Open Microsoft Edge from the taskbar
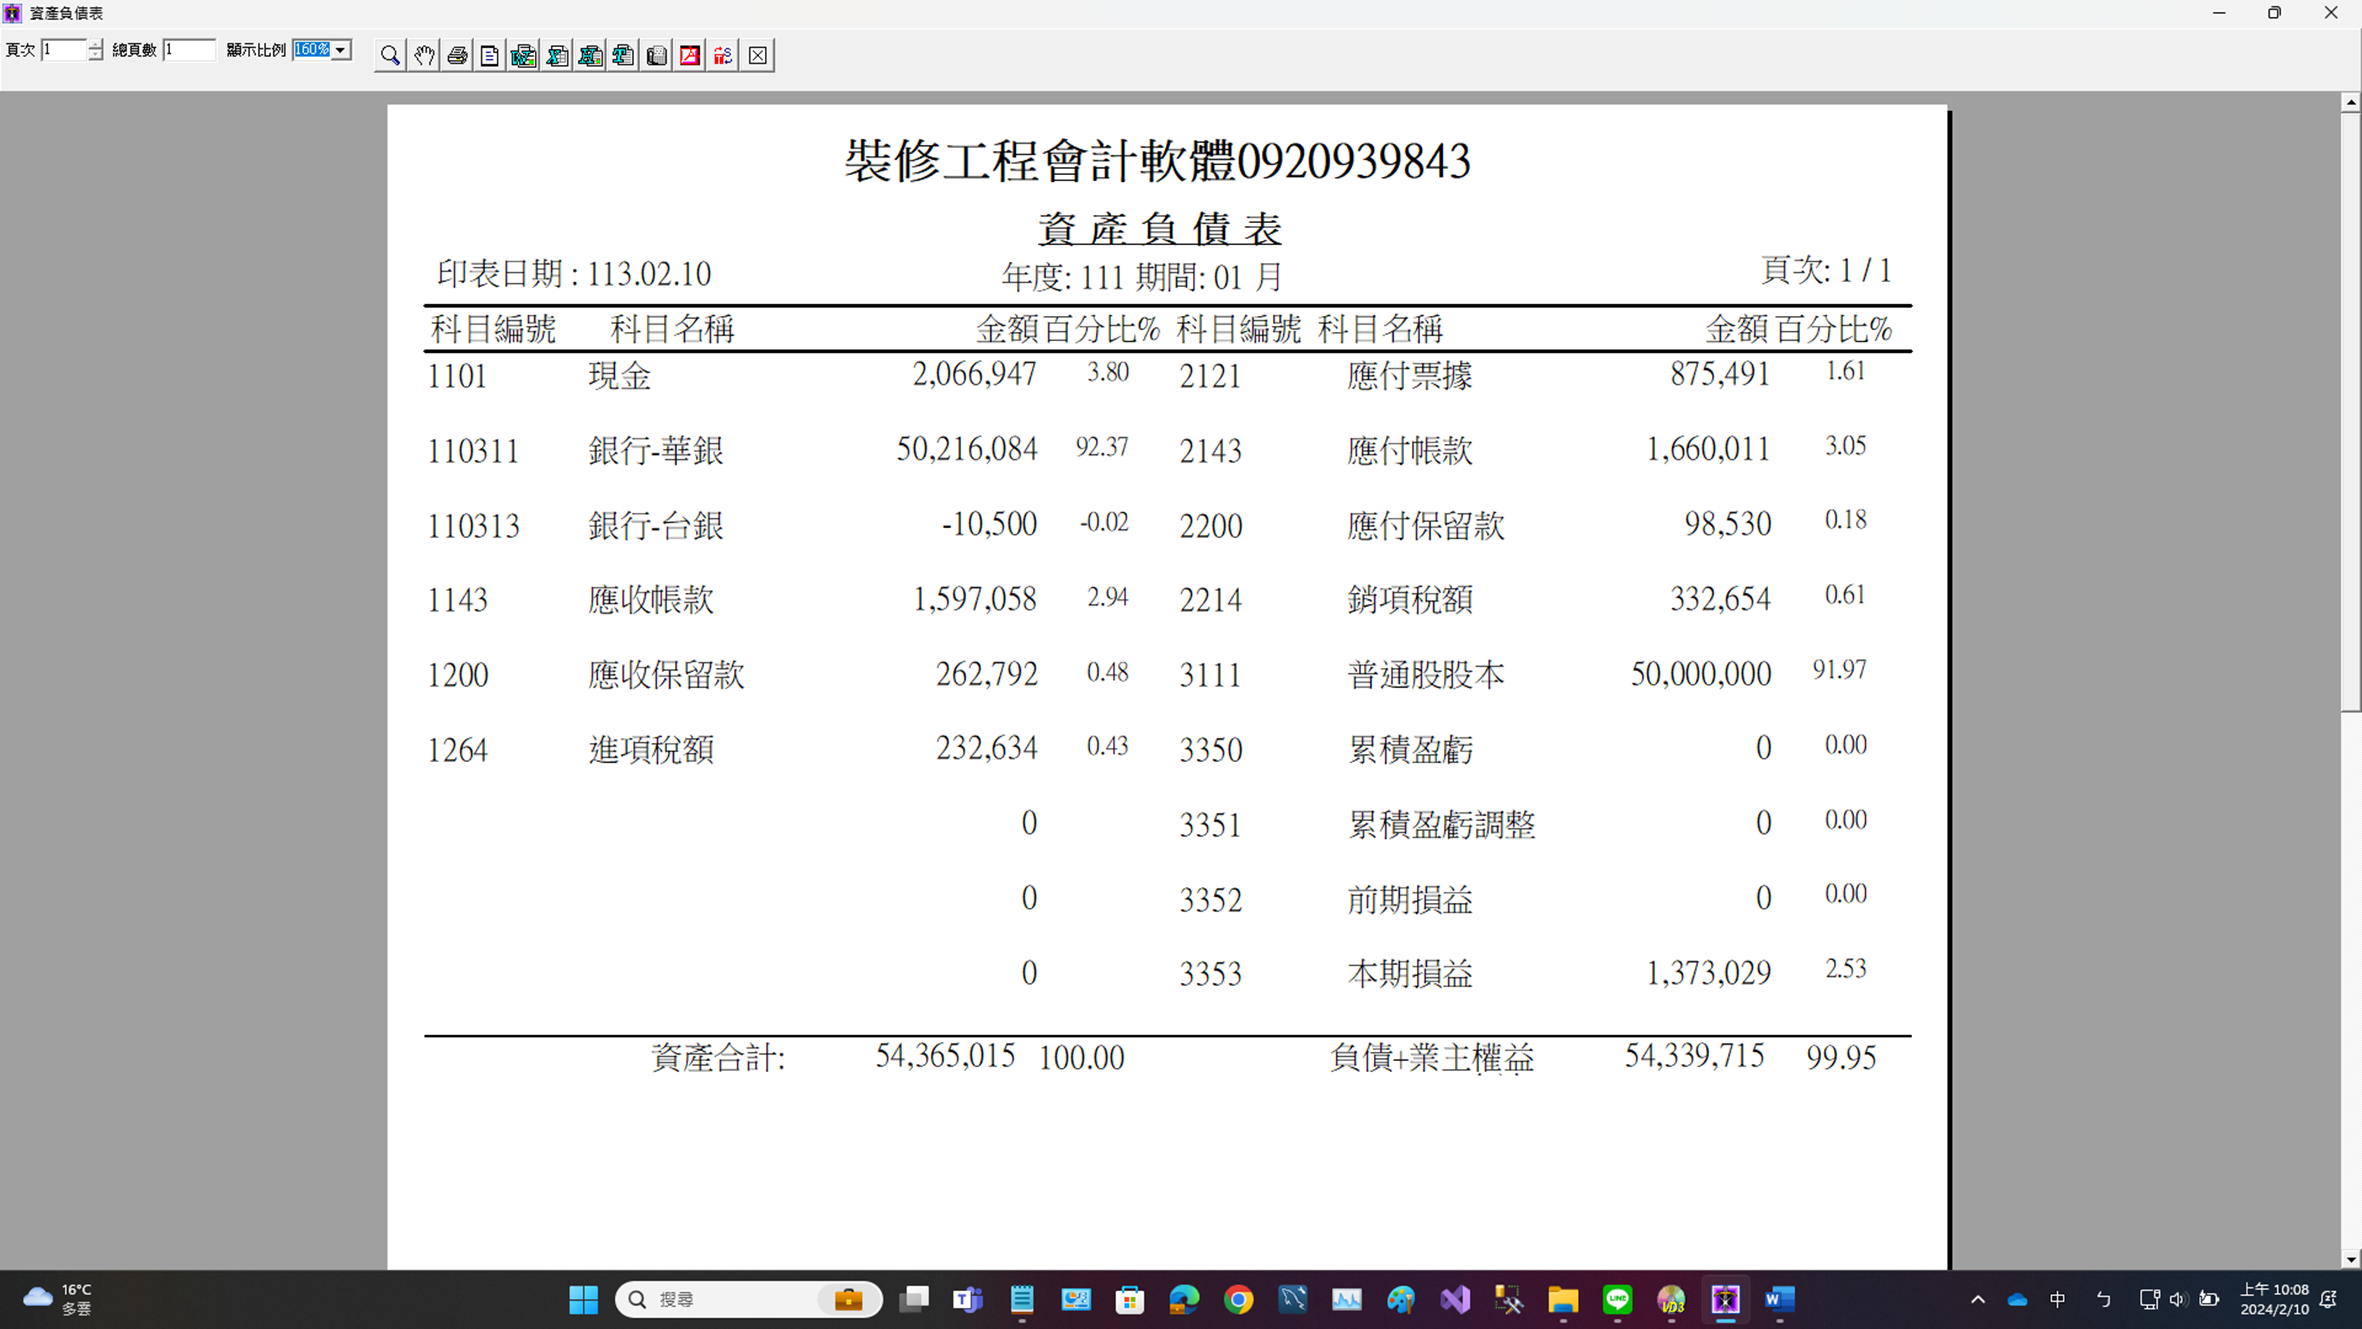2362x1329 pixels. (x=1184, y=1299)
